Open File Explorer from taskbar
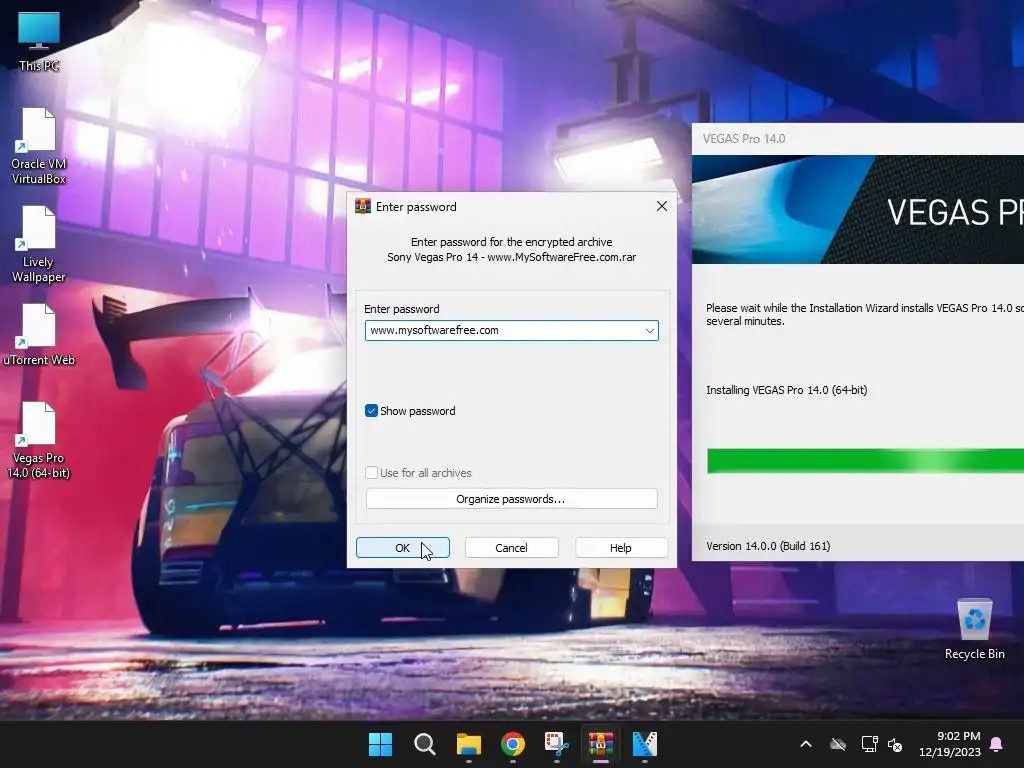The image size is (1024, 768). (469, 744)
